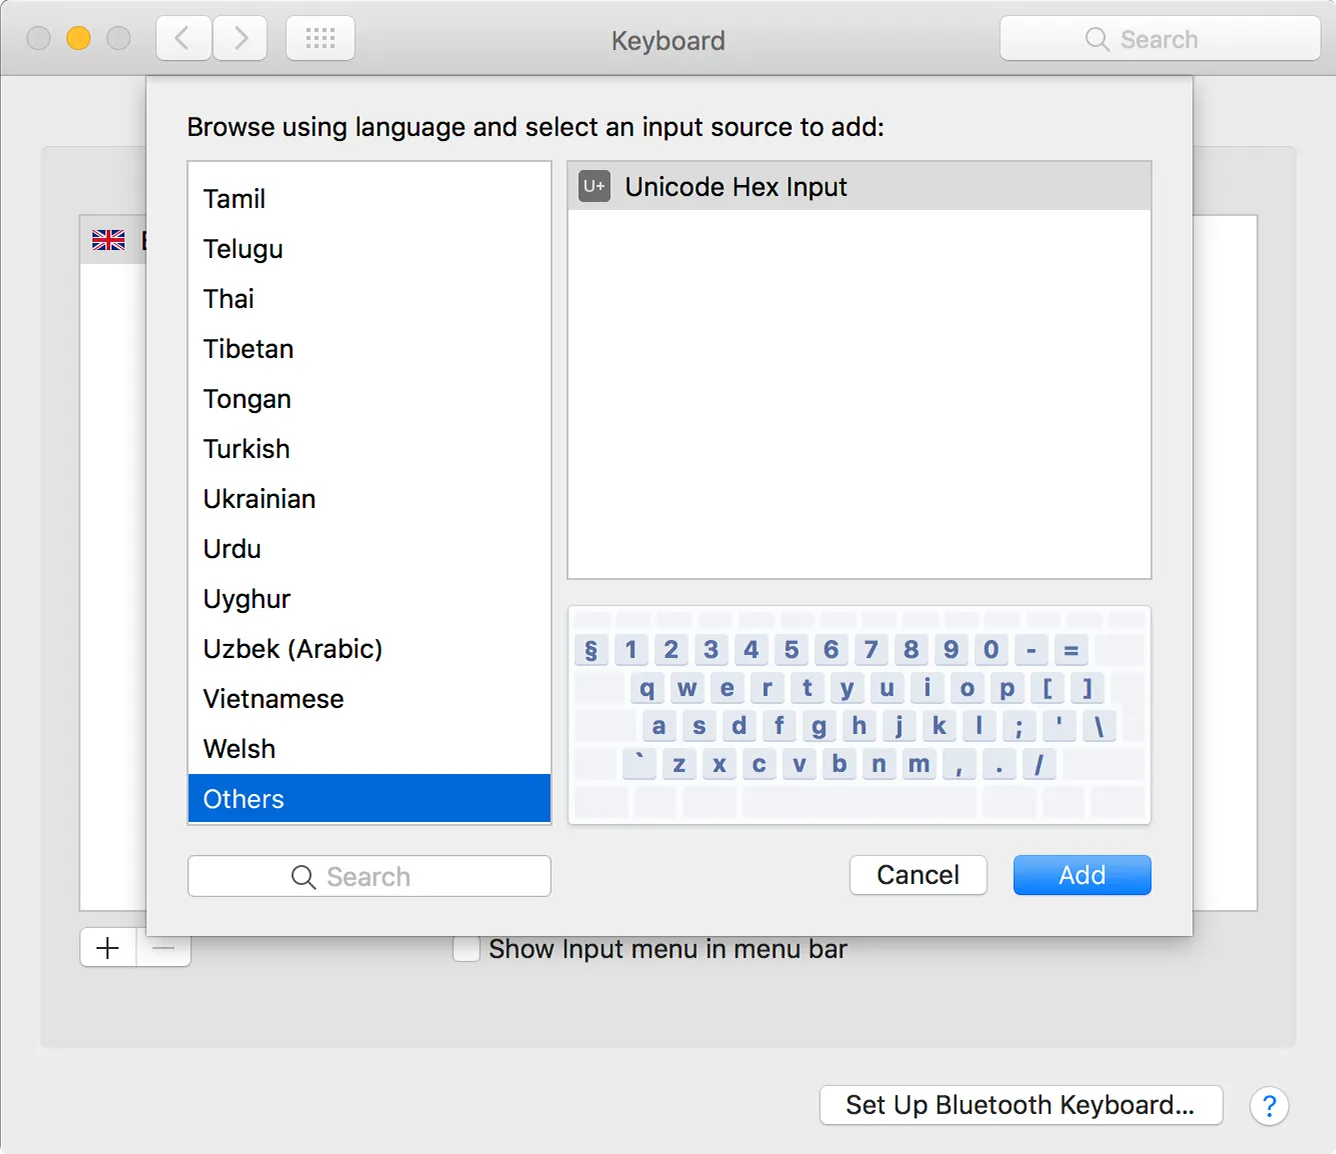Viewport: 1336px width, 1154px height.
Task: Open help via the question mark icon
Action: [x=1269, y=1106]
